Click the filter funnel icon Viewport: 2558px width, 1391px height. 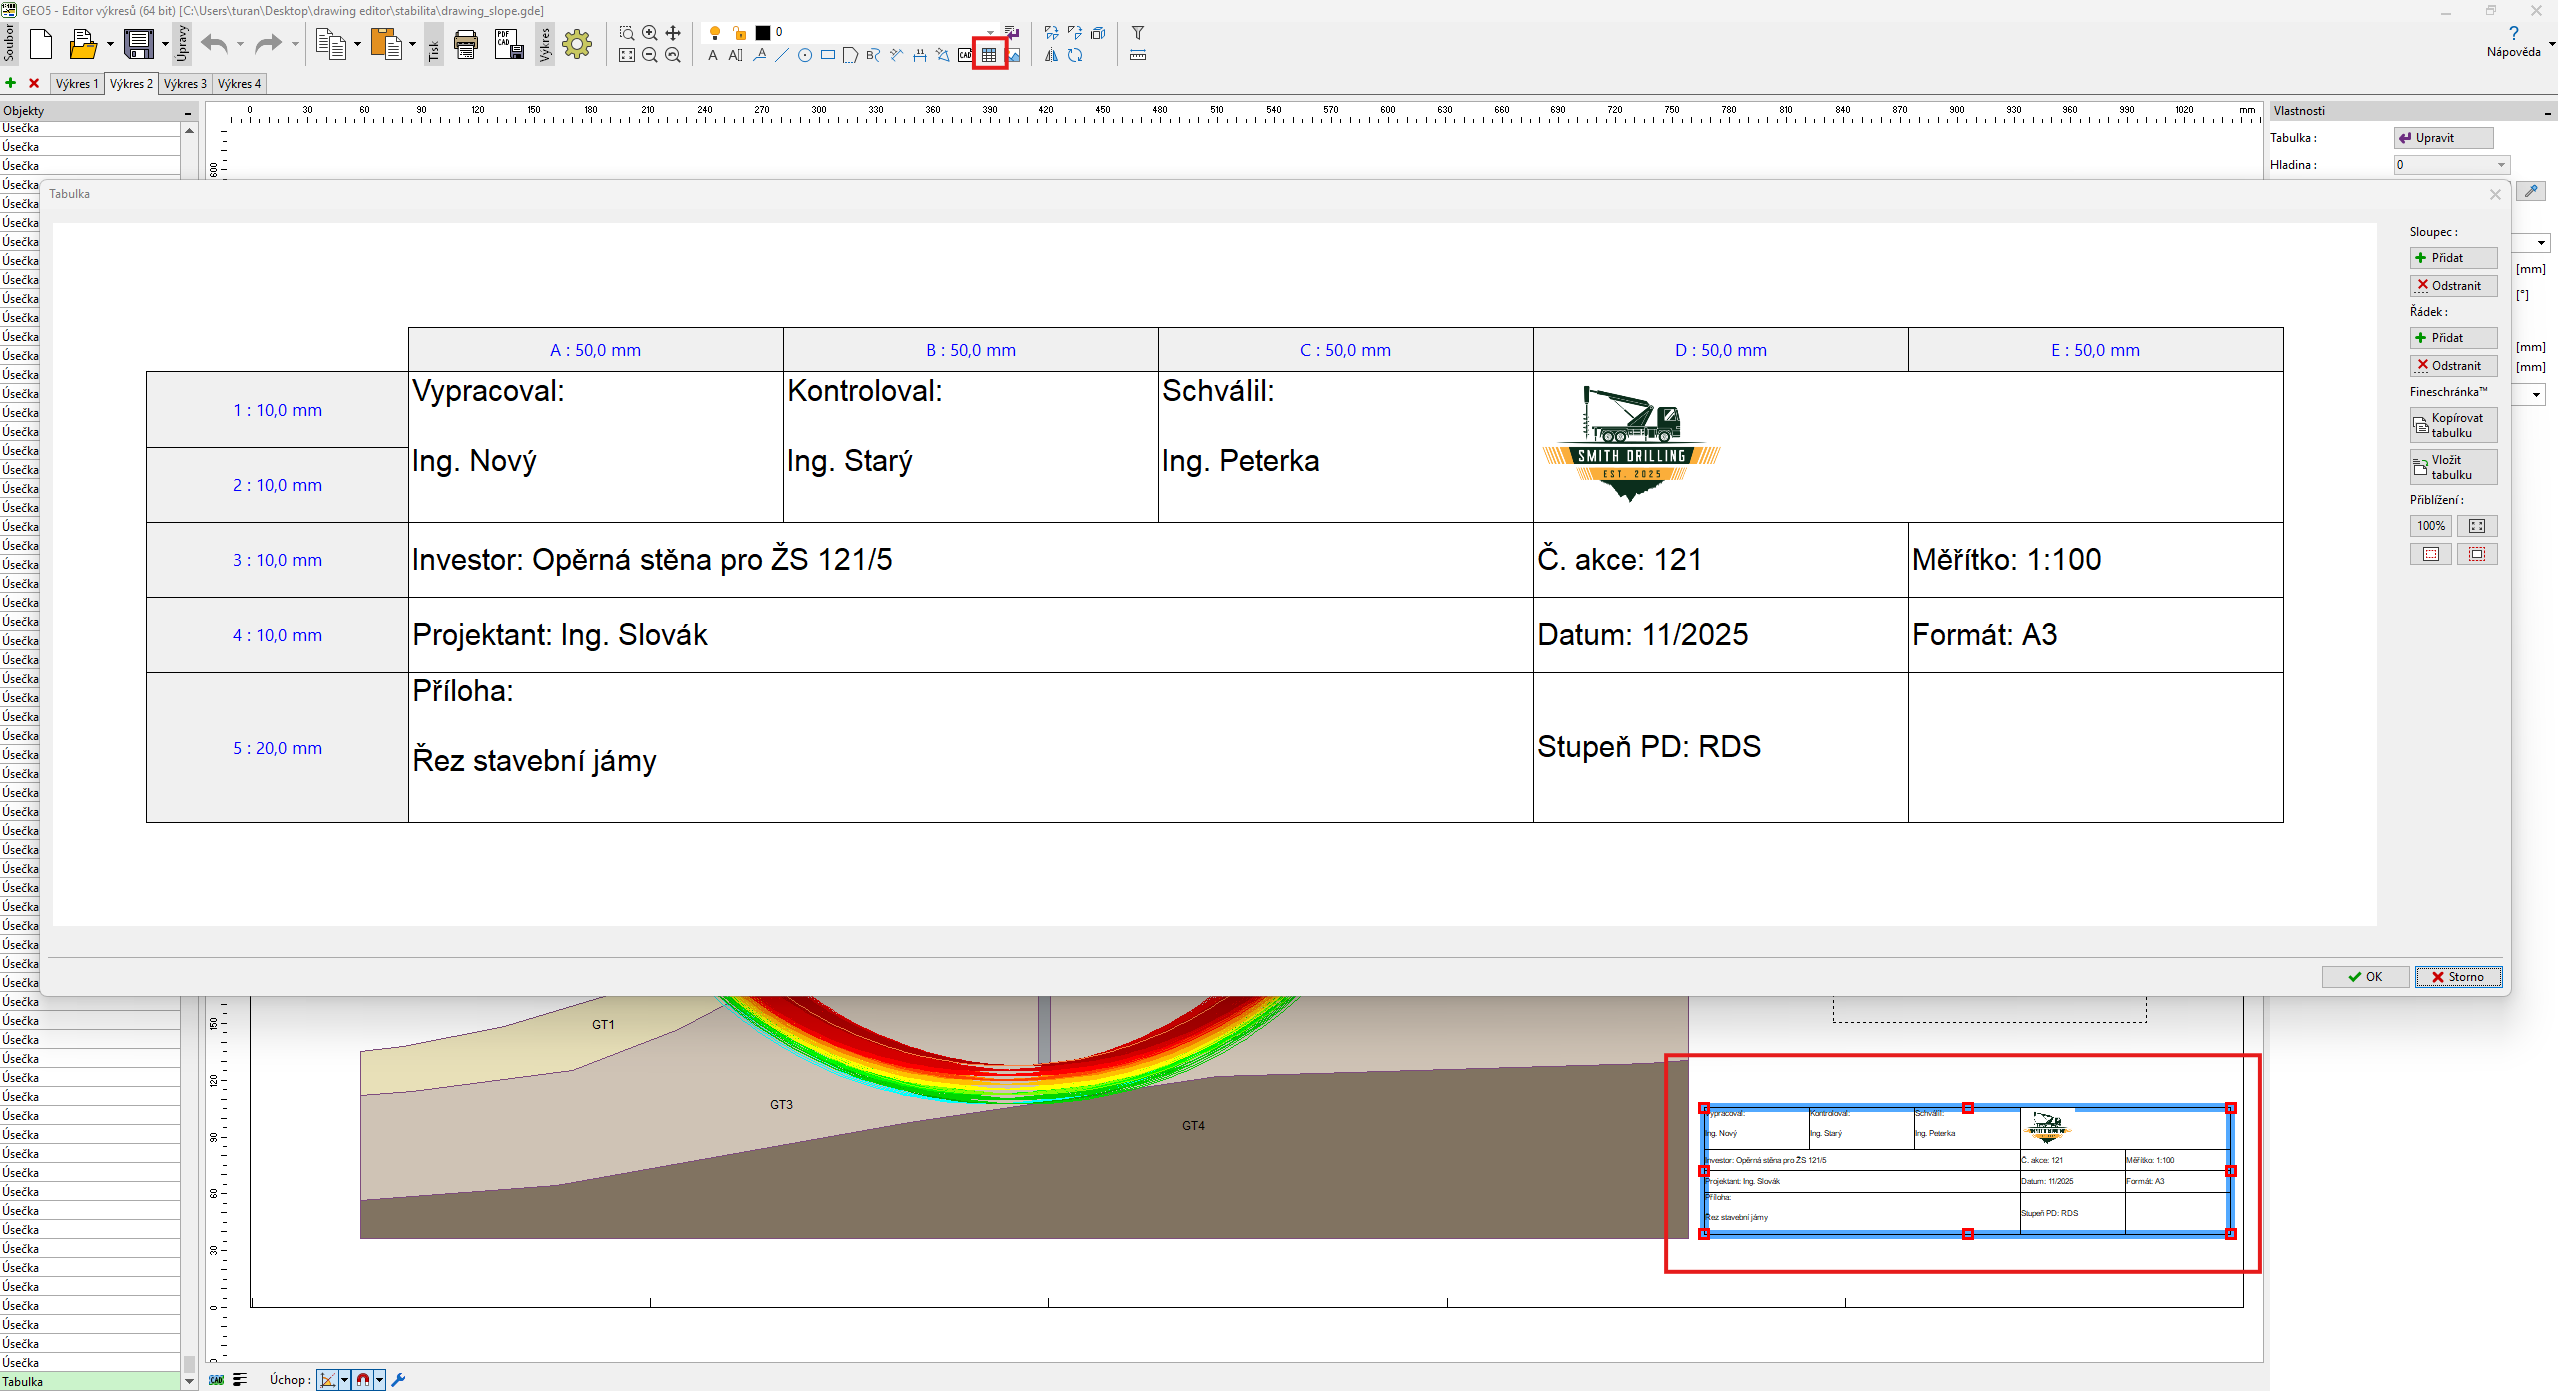(x=1138, y=33)
